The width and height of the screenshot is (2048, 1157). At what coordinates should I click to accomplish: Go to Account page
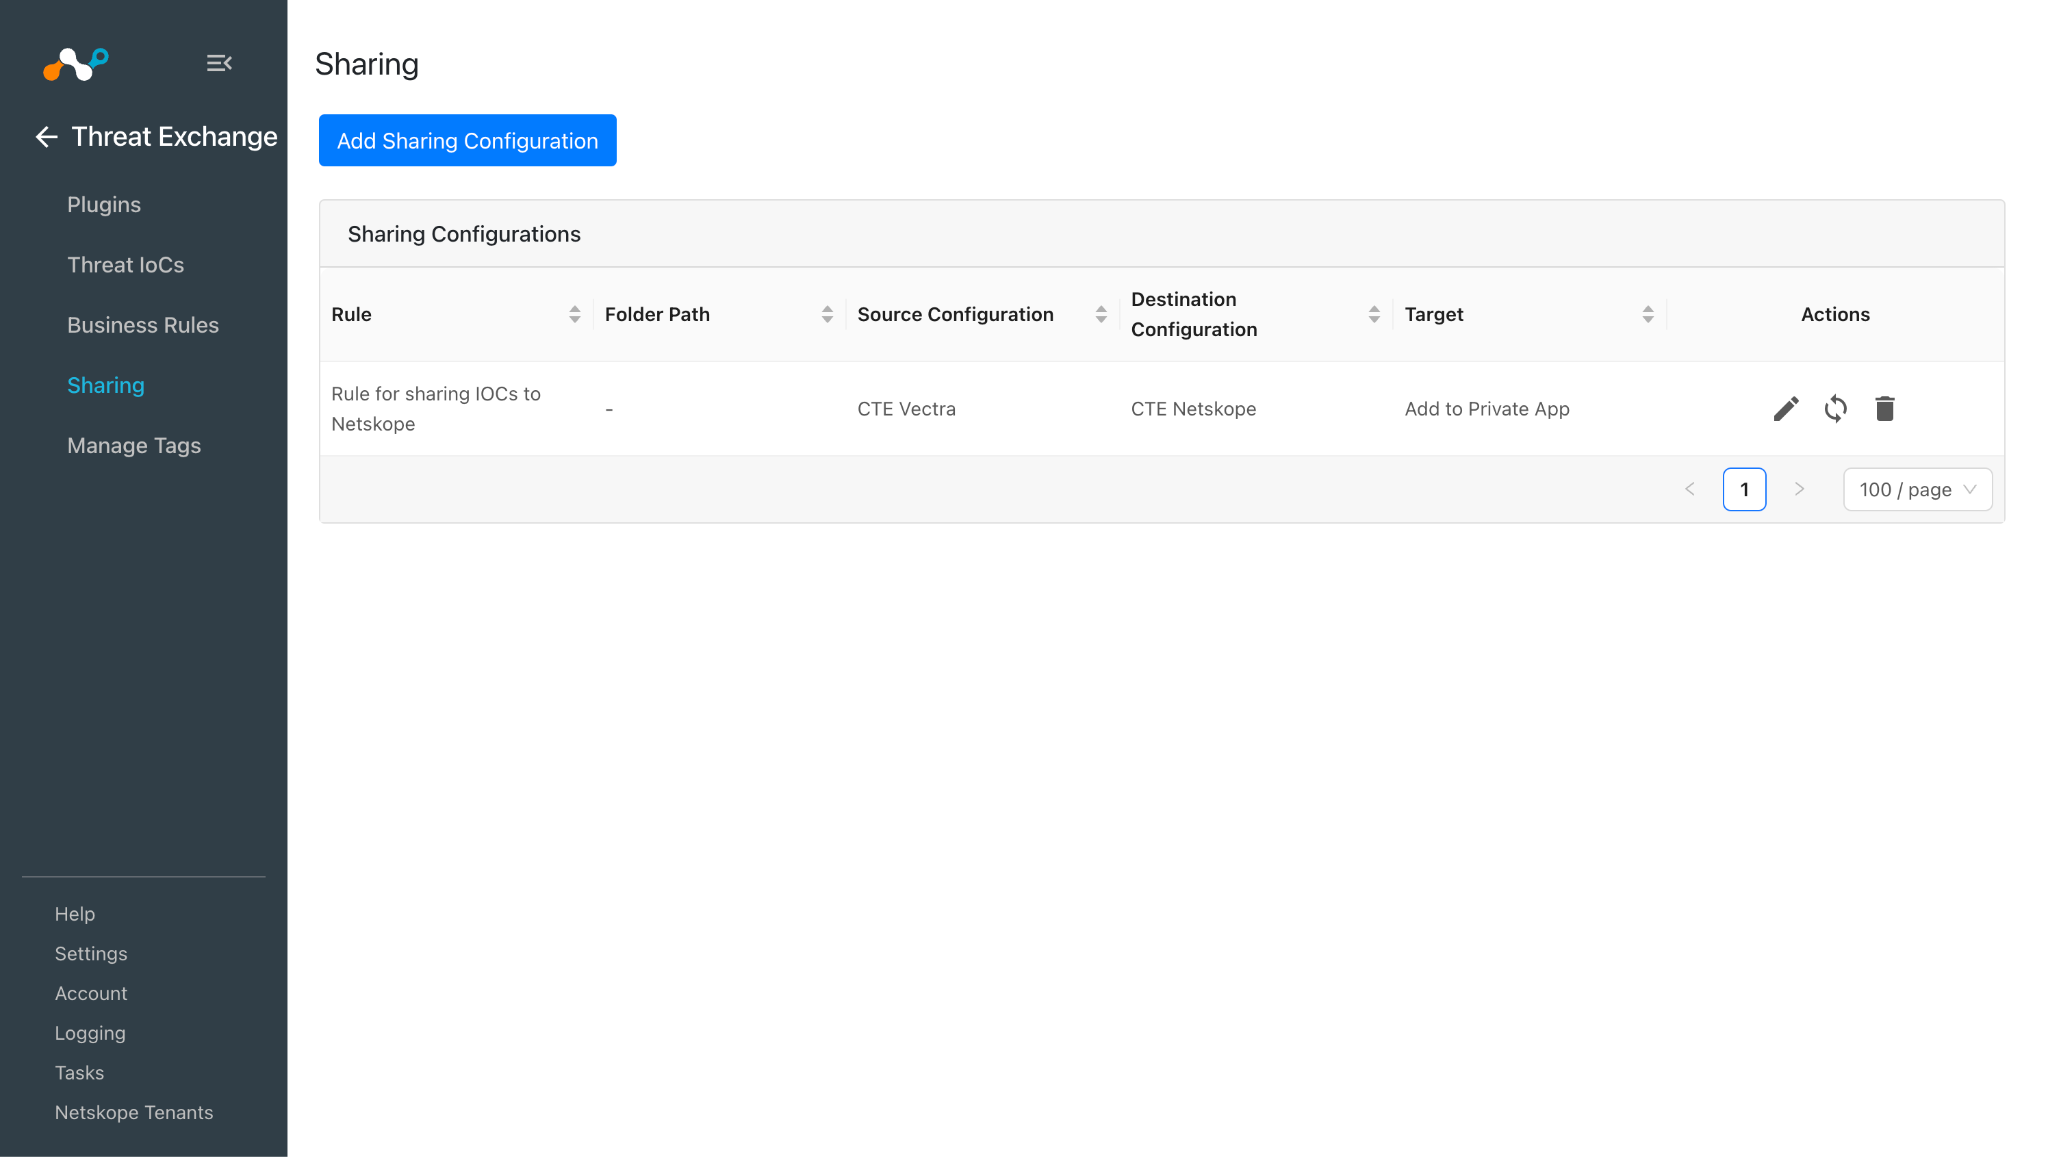[91, 993]
